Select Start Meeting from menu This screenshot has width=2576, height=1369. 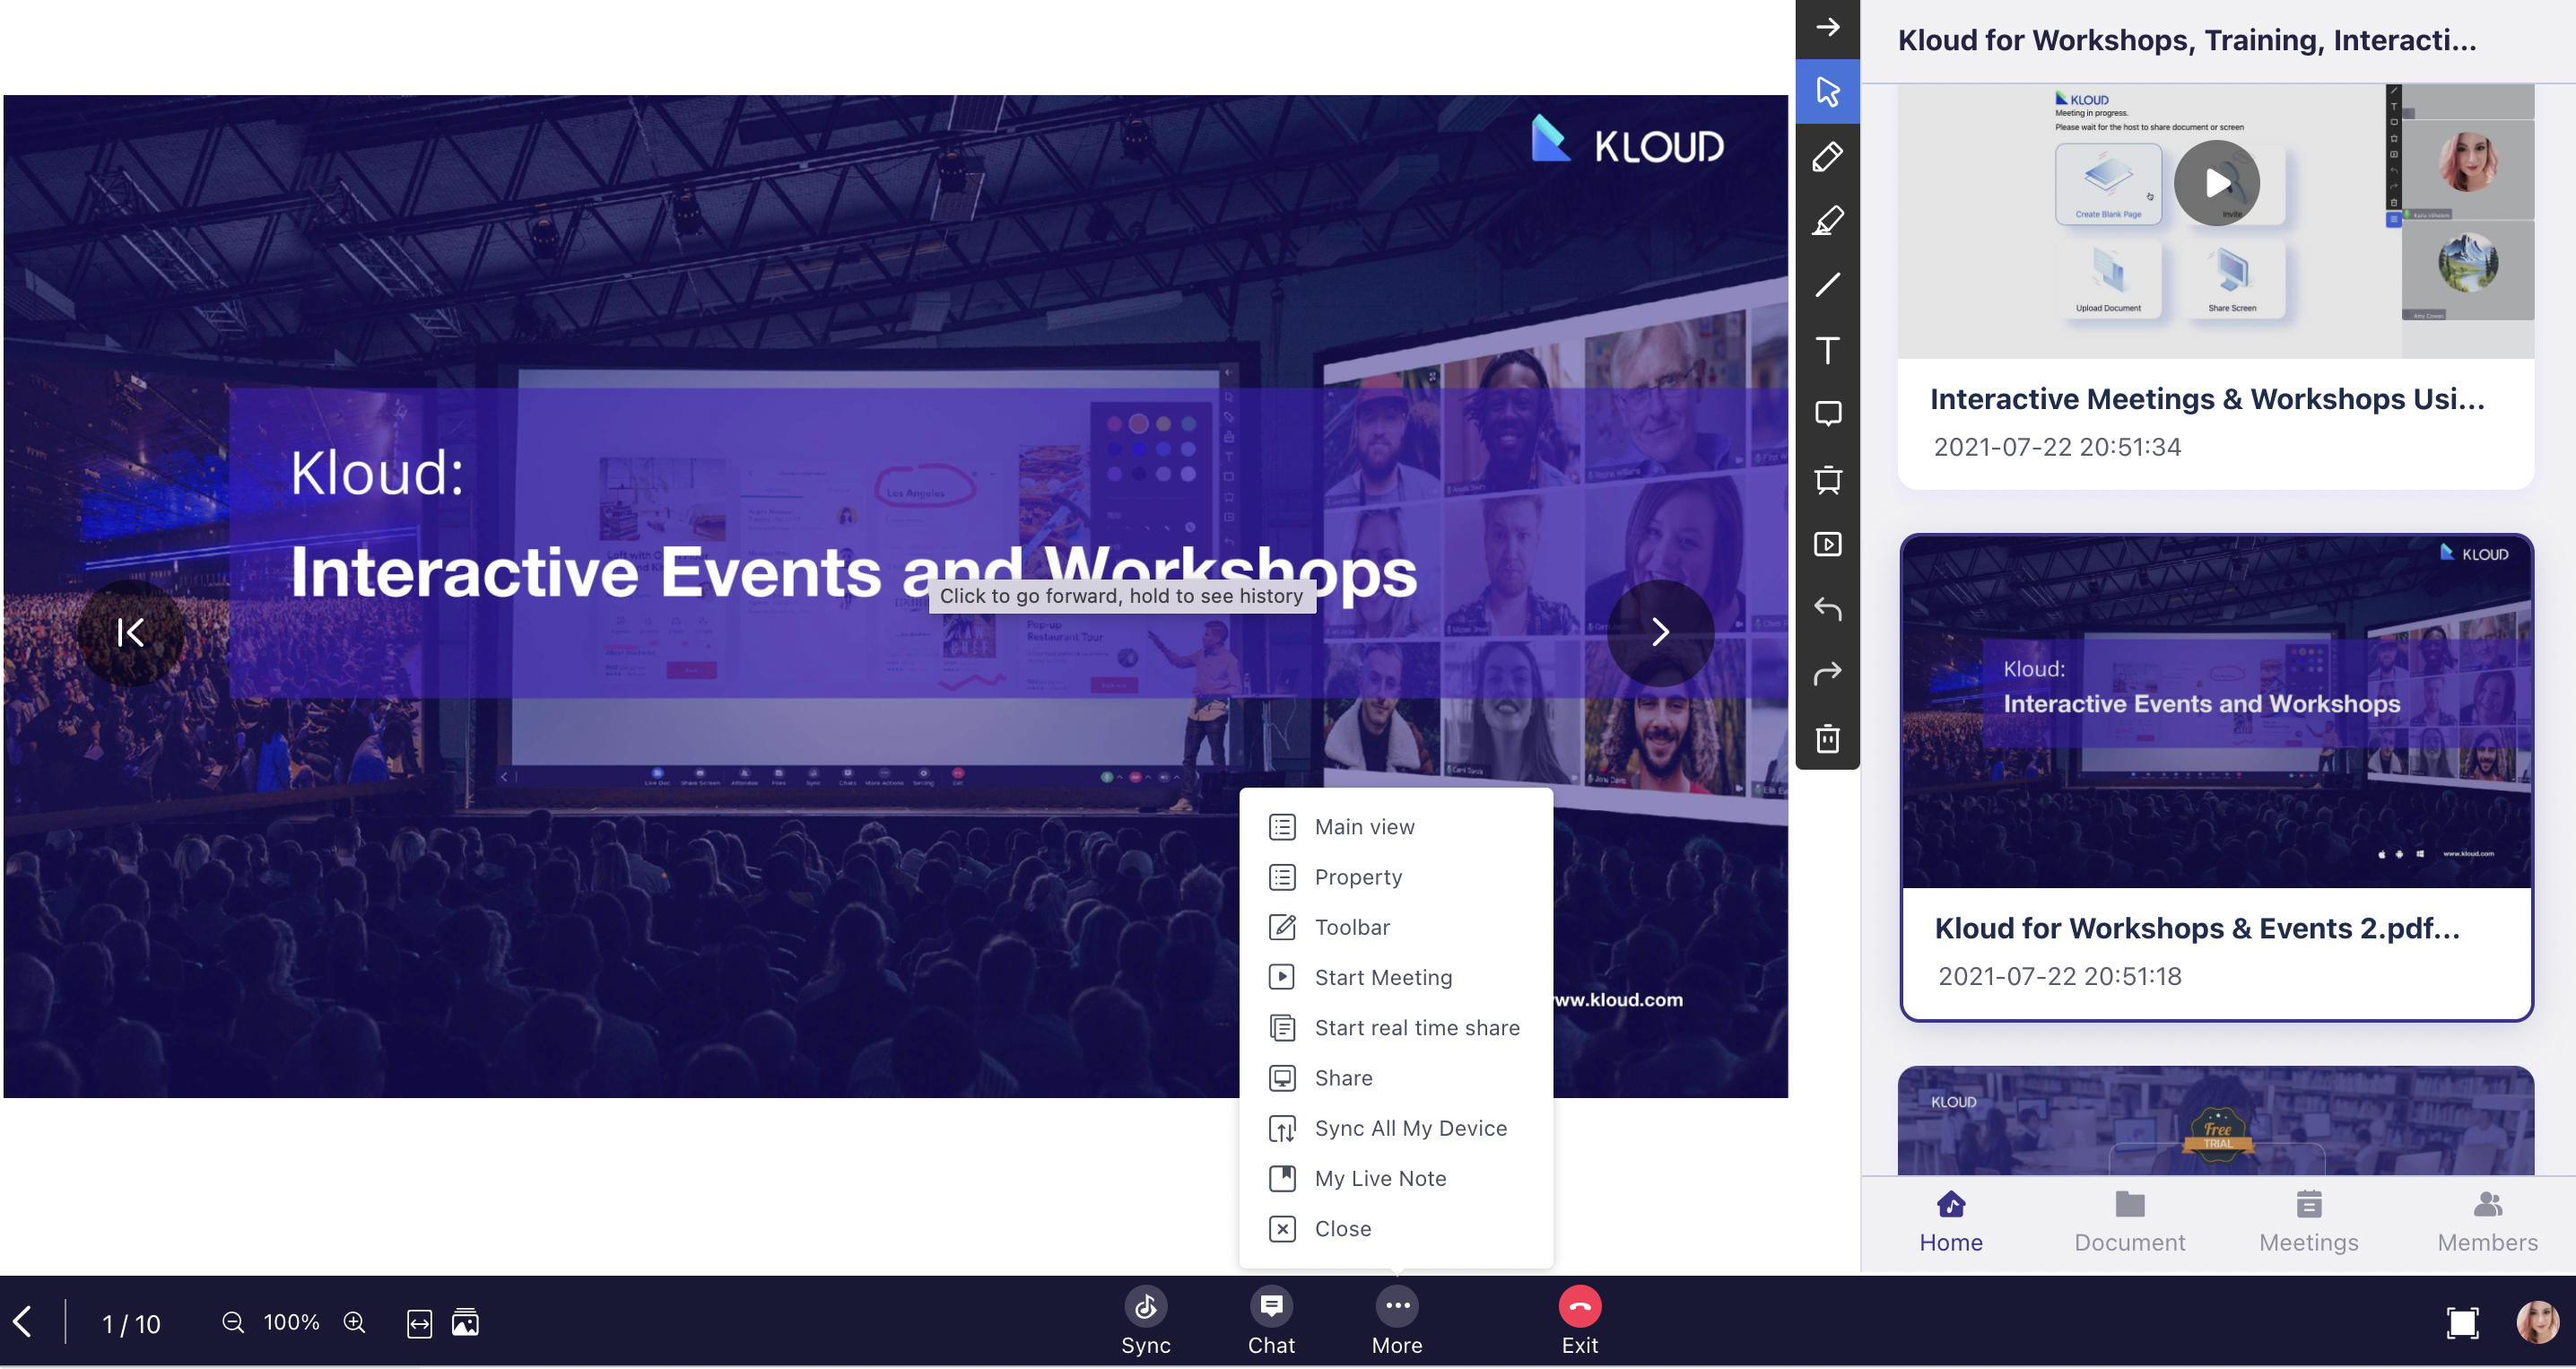[1382, 977]
